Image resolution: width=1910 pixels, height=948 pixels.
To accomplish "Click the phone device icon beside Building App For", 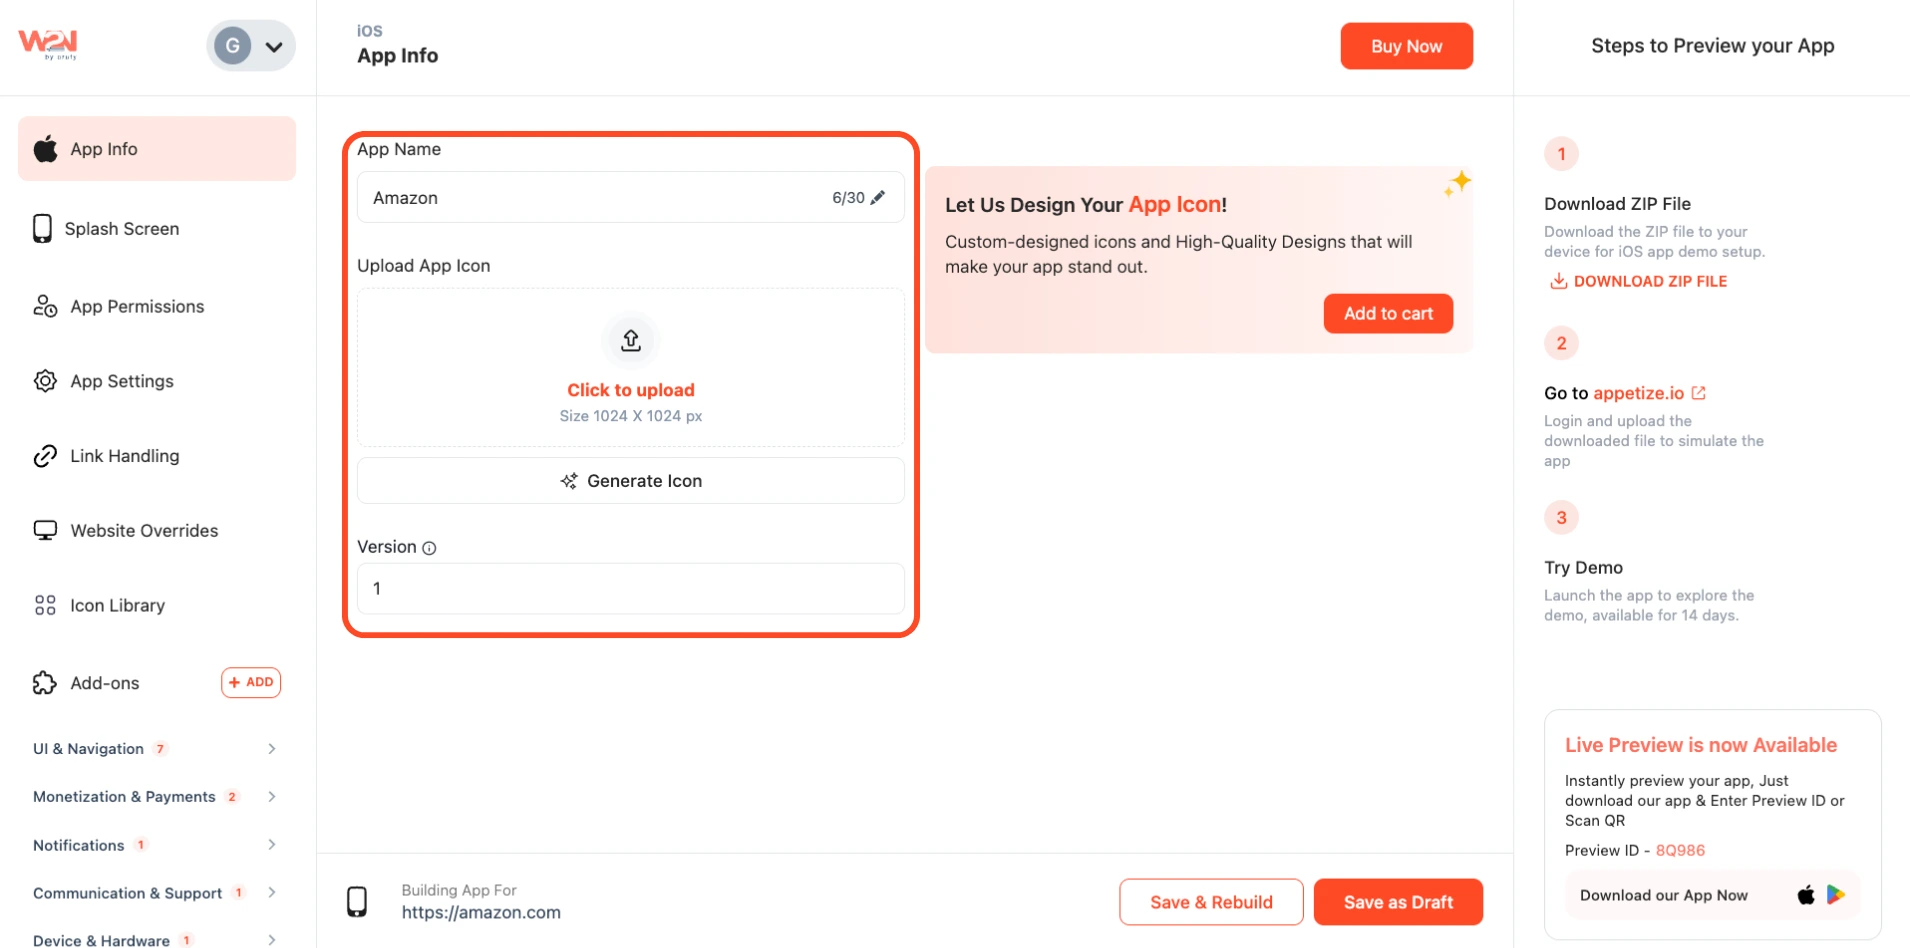I will tap(357, 902).
